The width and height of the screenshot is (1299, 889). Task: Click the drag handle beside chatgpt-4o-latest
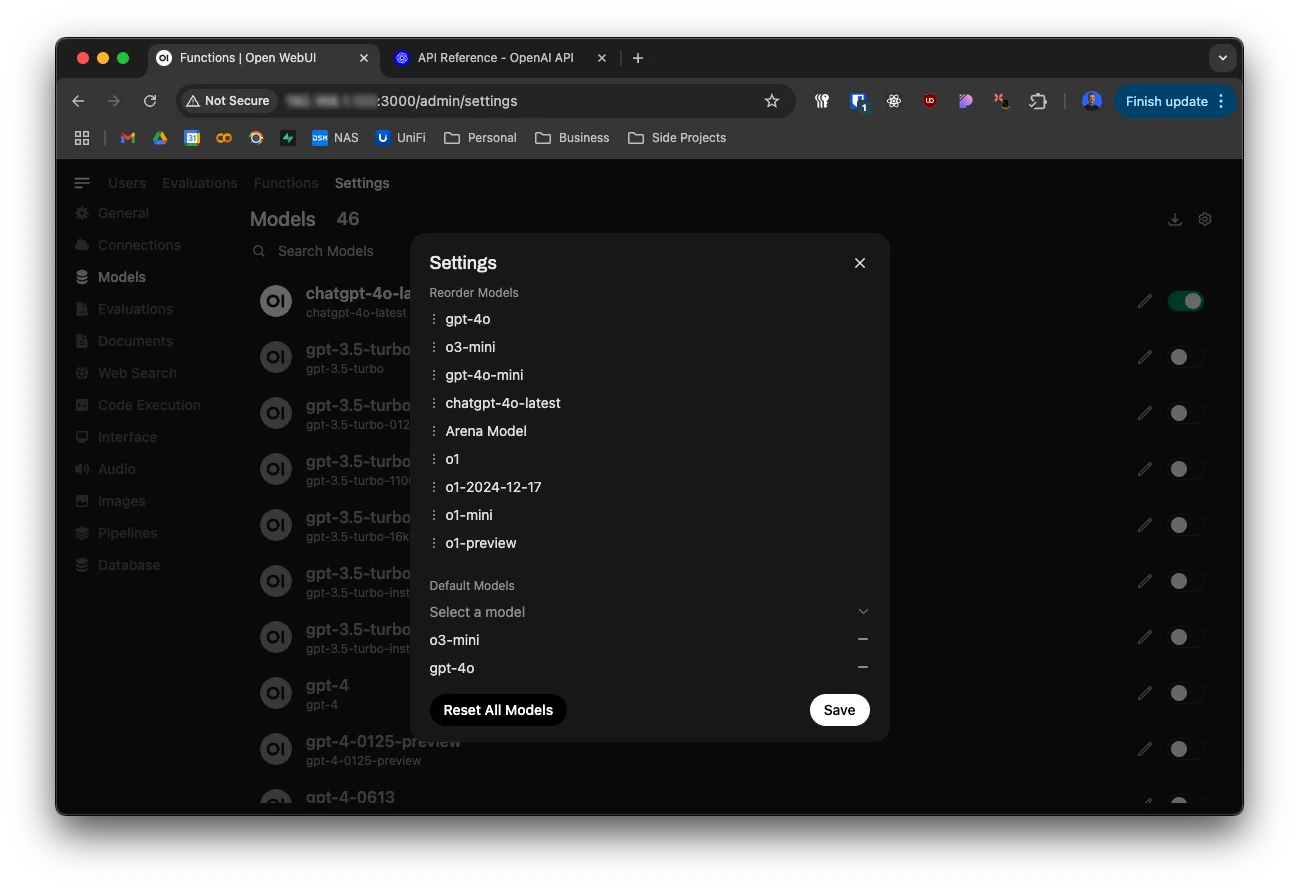[x=434, y=403]
